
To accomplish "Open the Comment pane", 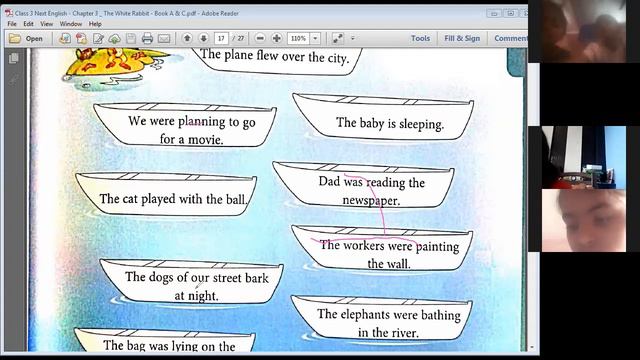I will click(510, 38).
